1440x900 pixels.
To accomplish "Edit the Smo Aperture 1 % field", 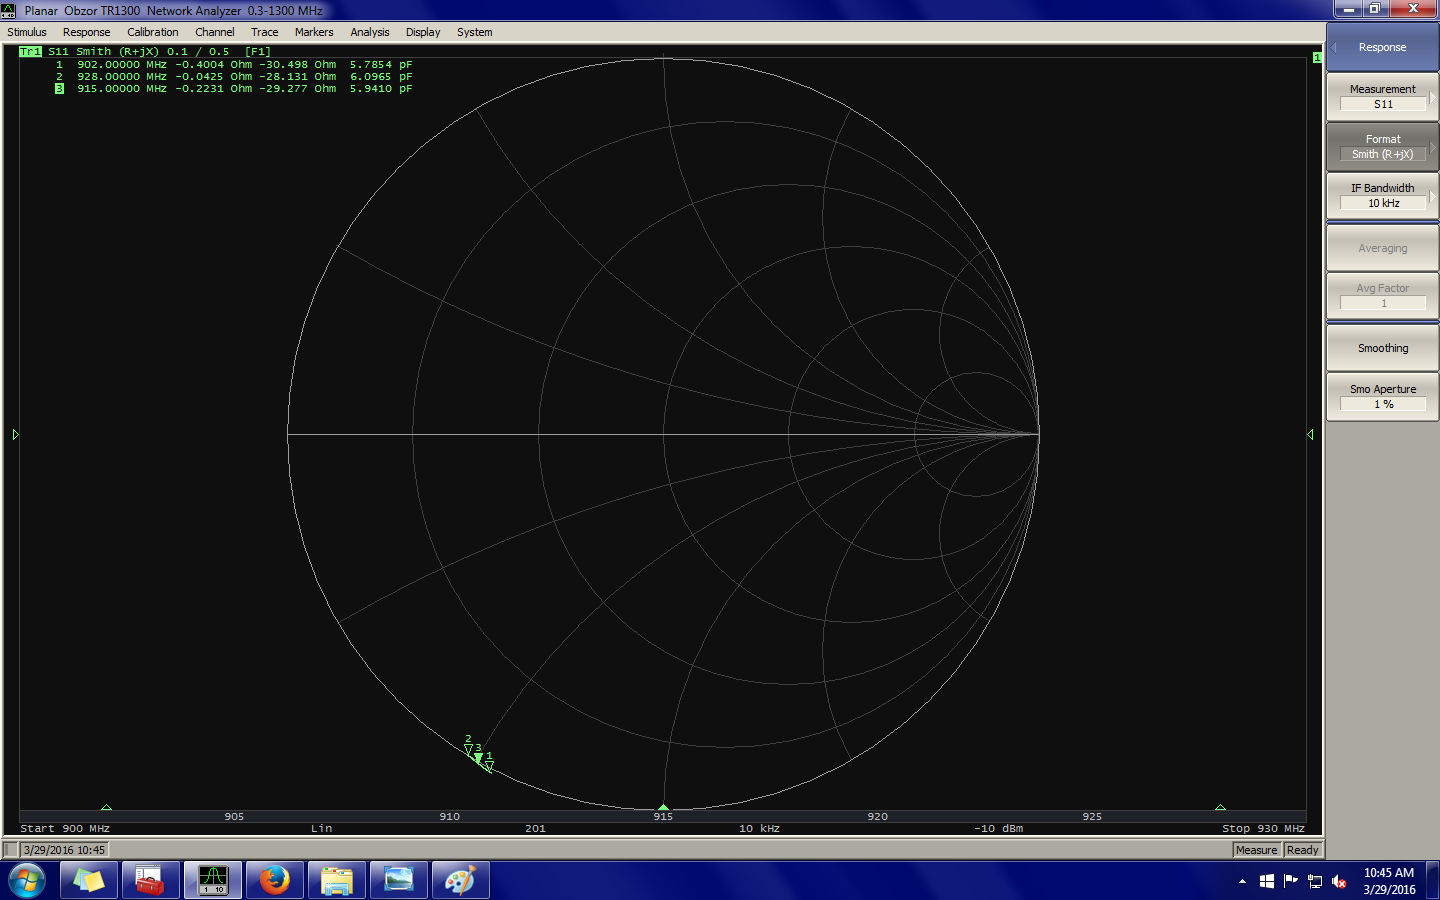I will (1382, 404).
